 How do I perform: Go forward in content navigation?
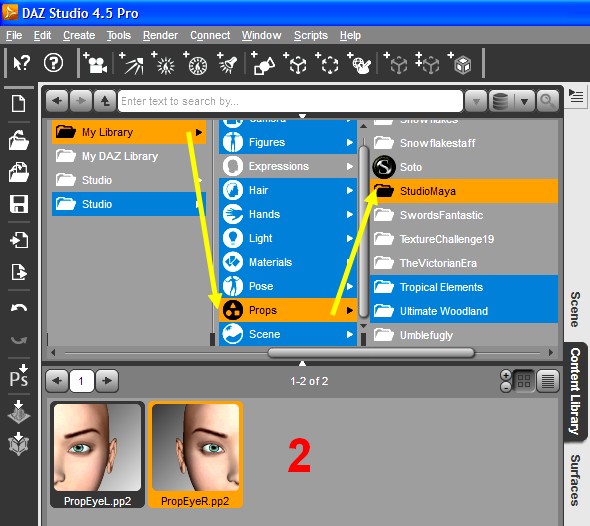(x=81, y=101)
